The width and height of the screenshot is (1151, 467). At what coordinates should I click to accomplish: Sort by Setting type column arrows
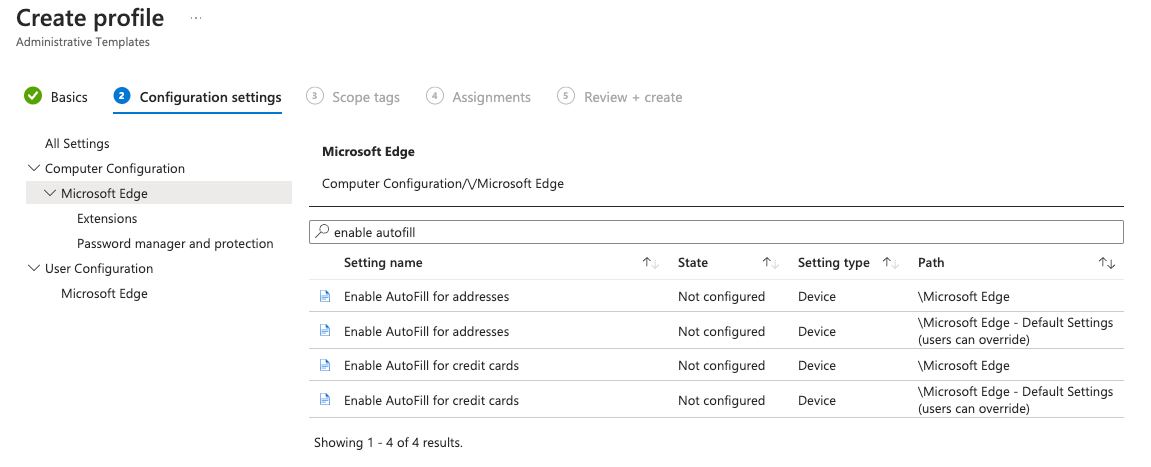[x=890, y=263]
